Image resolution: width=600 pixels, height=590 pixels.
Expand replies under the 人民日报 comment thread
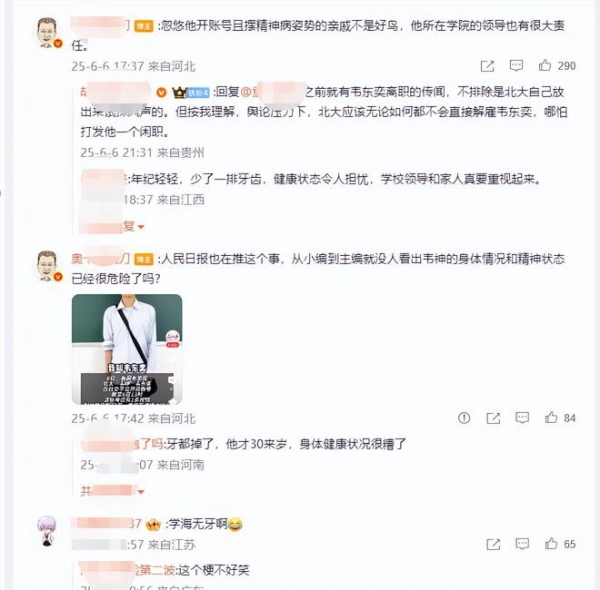pos(112,491)
